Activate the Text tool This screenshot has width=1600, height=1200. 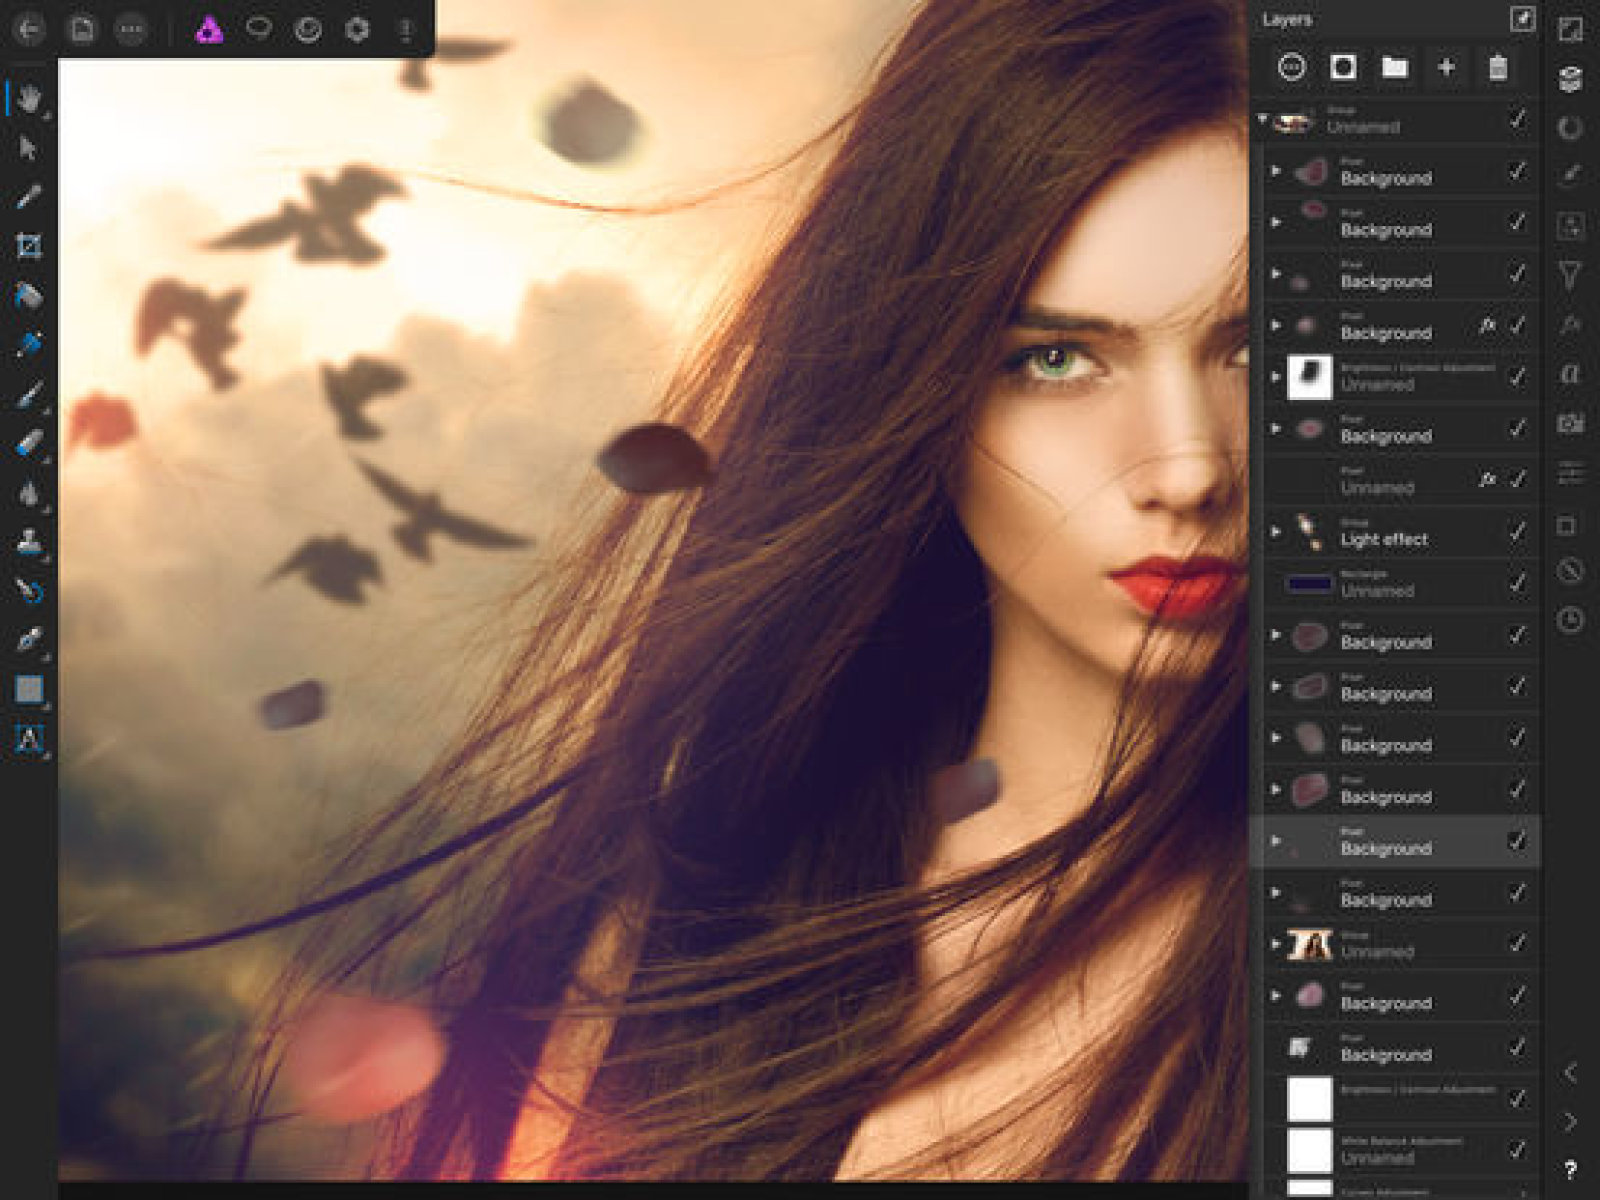28,739
